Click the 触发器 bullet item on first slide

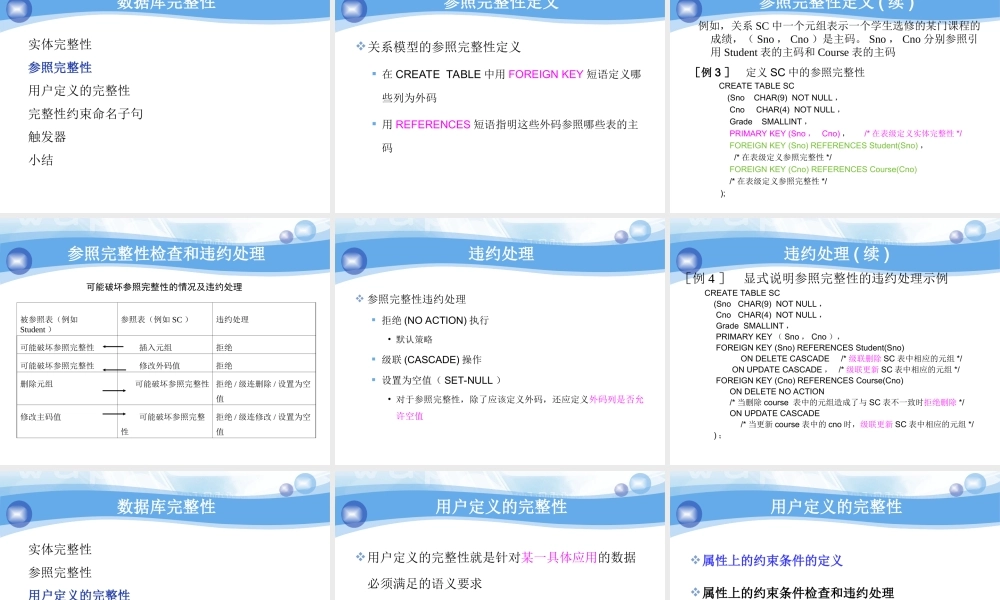click(48, 135)
